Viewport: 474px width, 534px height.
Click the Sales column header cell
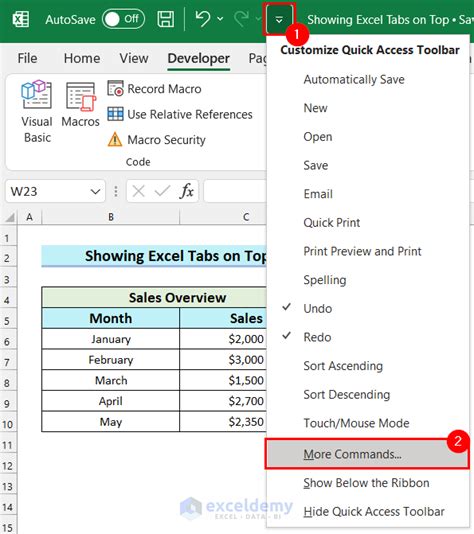tap(223, 318)
